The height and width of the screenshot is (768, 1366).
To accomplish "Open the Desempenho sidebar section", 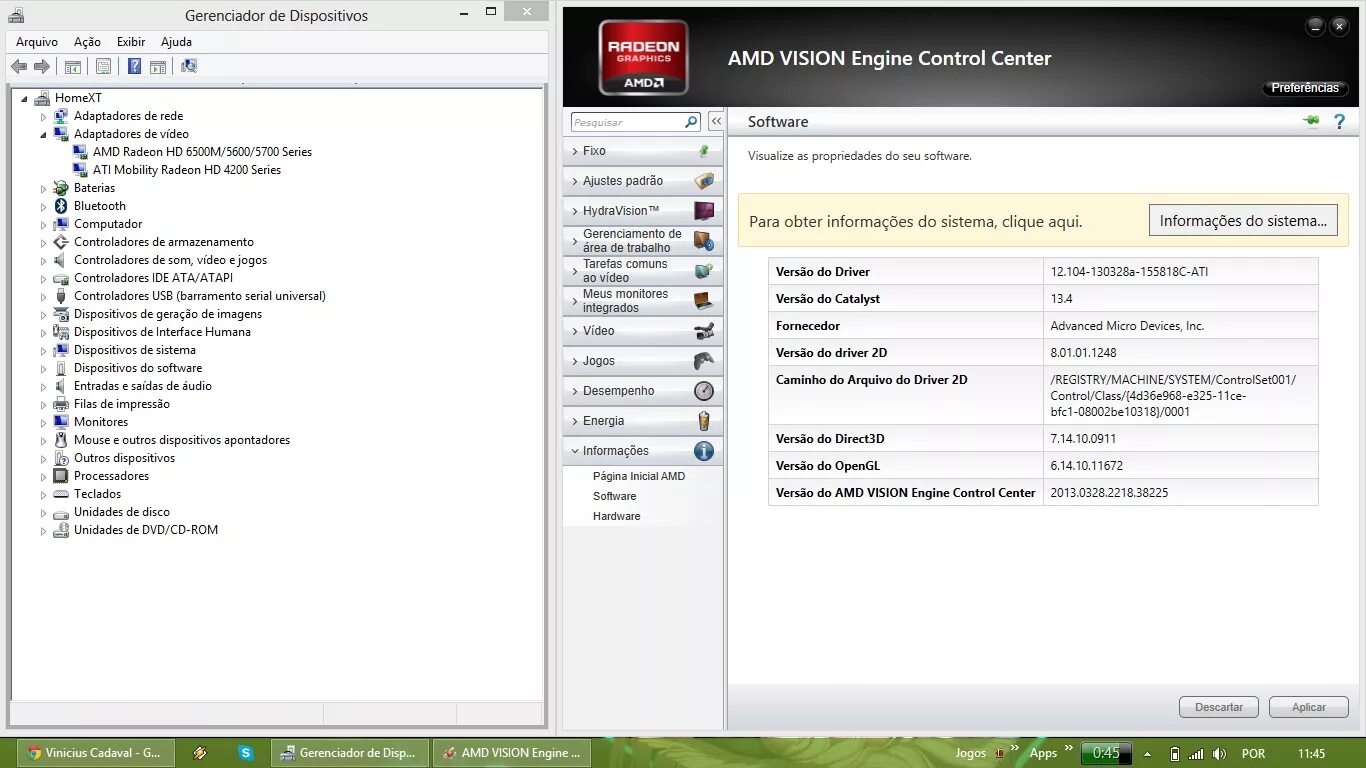I will coord(643,391).
